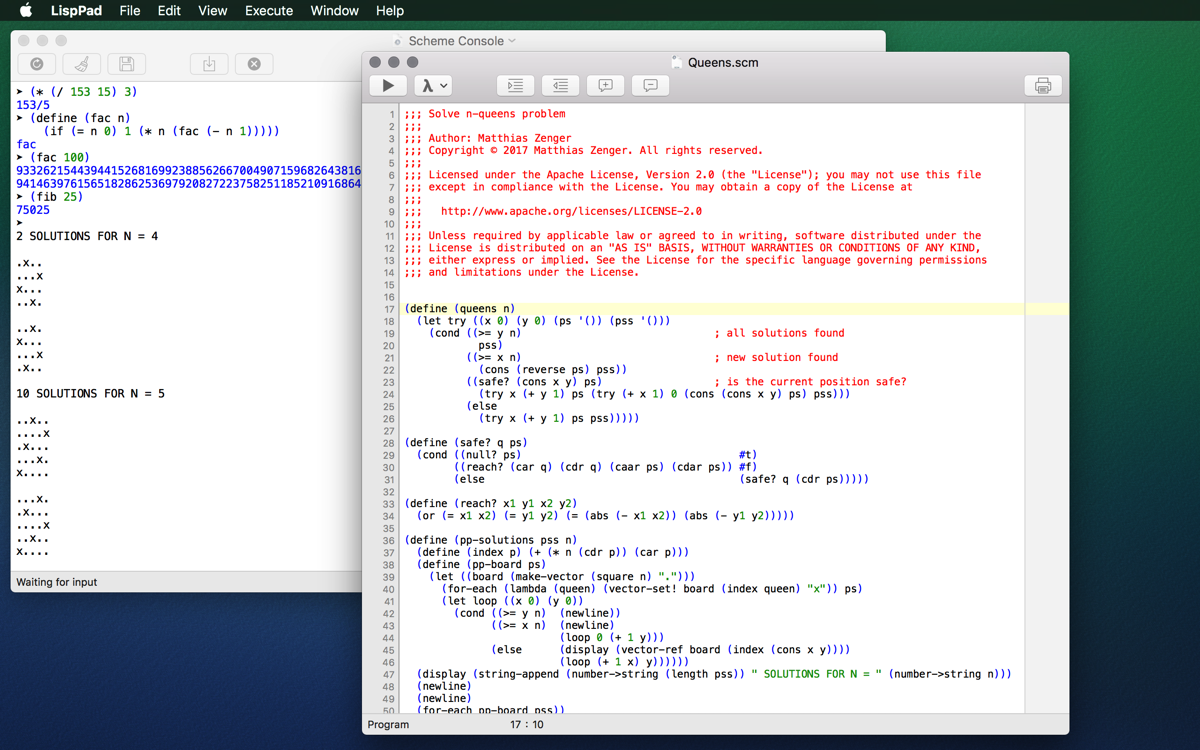Open the lambda definitions dropdown

click(434, 86)
